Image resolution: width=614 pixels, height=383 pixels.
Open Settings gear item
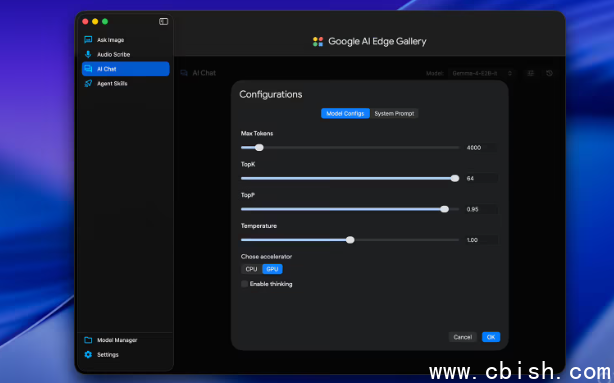coord(125,354)
